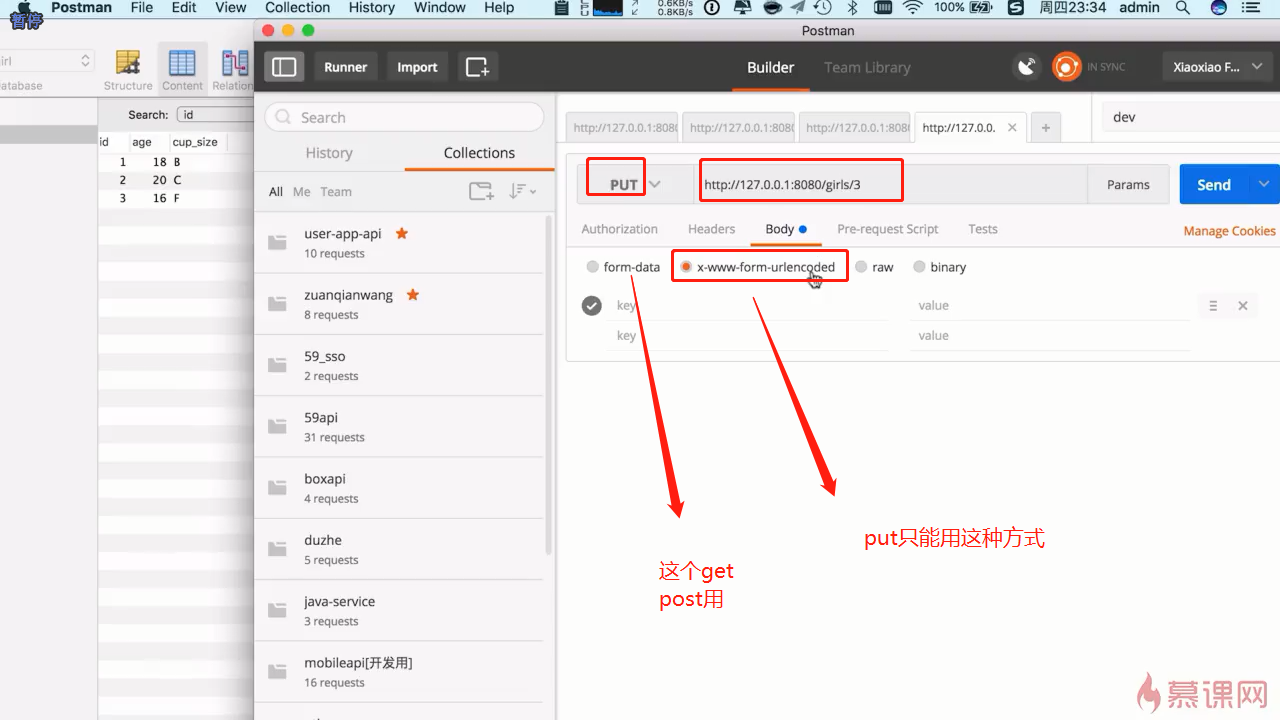Open the PUT method dropdown

pyautogui.click(x=636, y=184)
